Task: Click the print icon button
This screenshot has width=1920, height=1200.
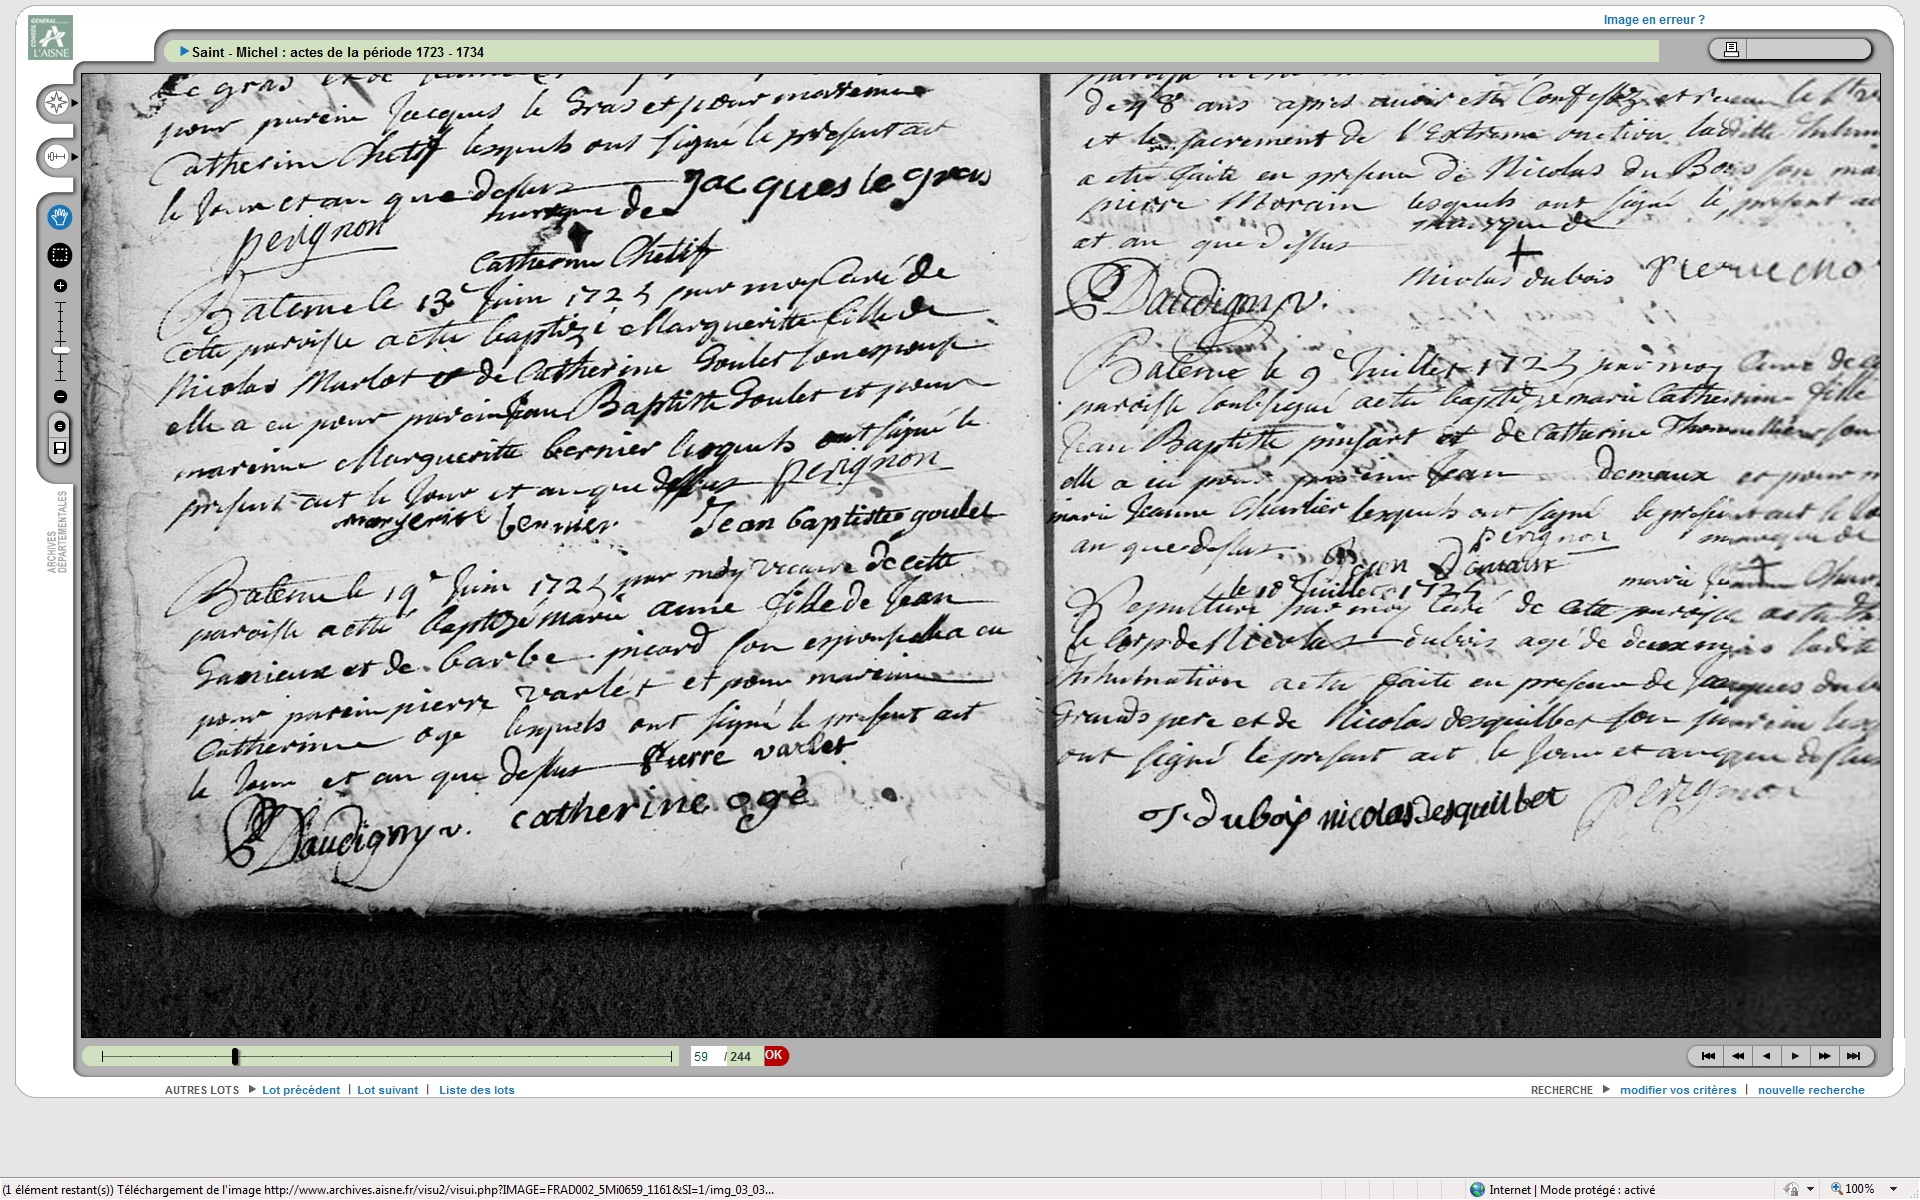Action: click(x=1731, y=49)
